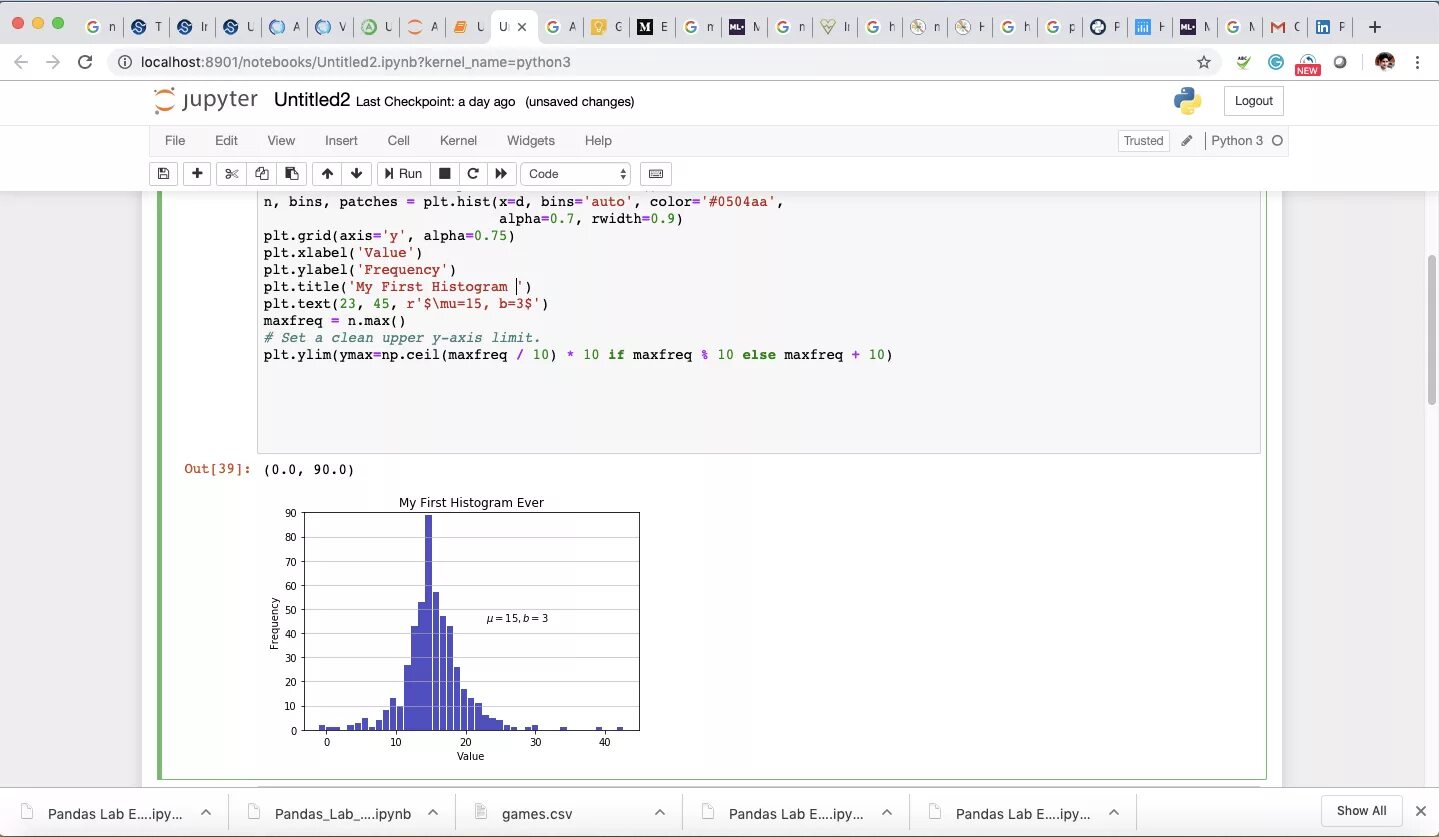Viewport: 1439px width, 837px height.
Task: Click the Trusted notebook indicator
Action: click(1143, 141)
